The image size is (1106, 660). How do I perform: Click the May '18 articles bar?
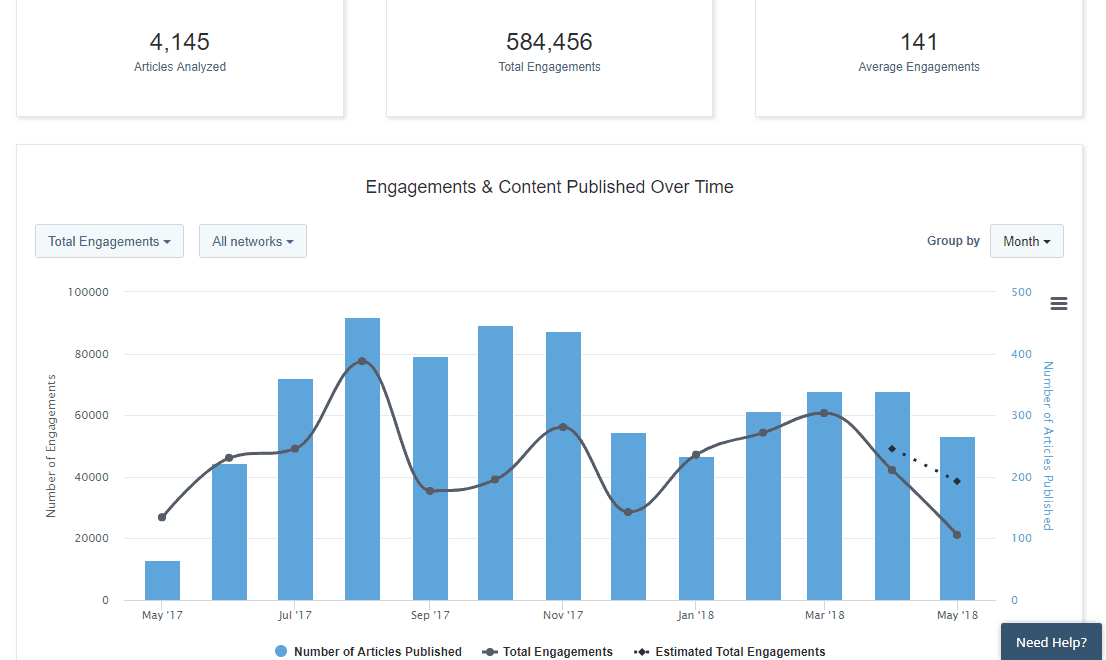pyautogui.click(x=957, y=518)
